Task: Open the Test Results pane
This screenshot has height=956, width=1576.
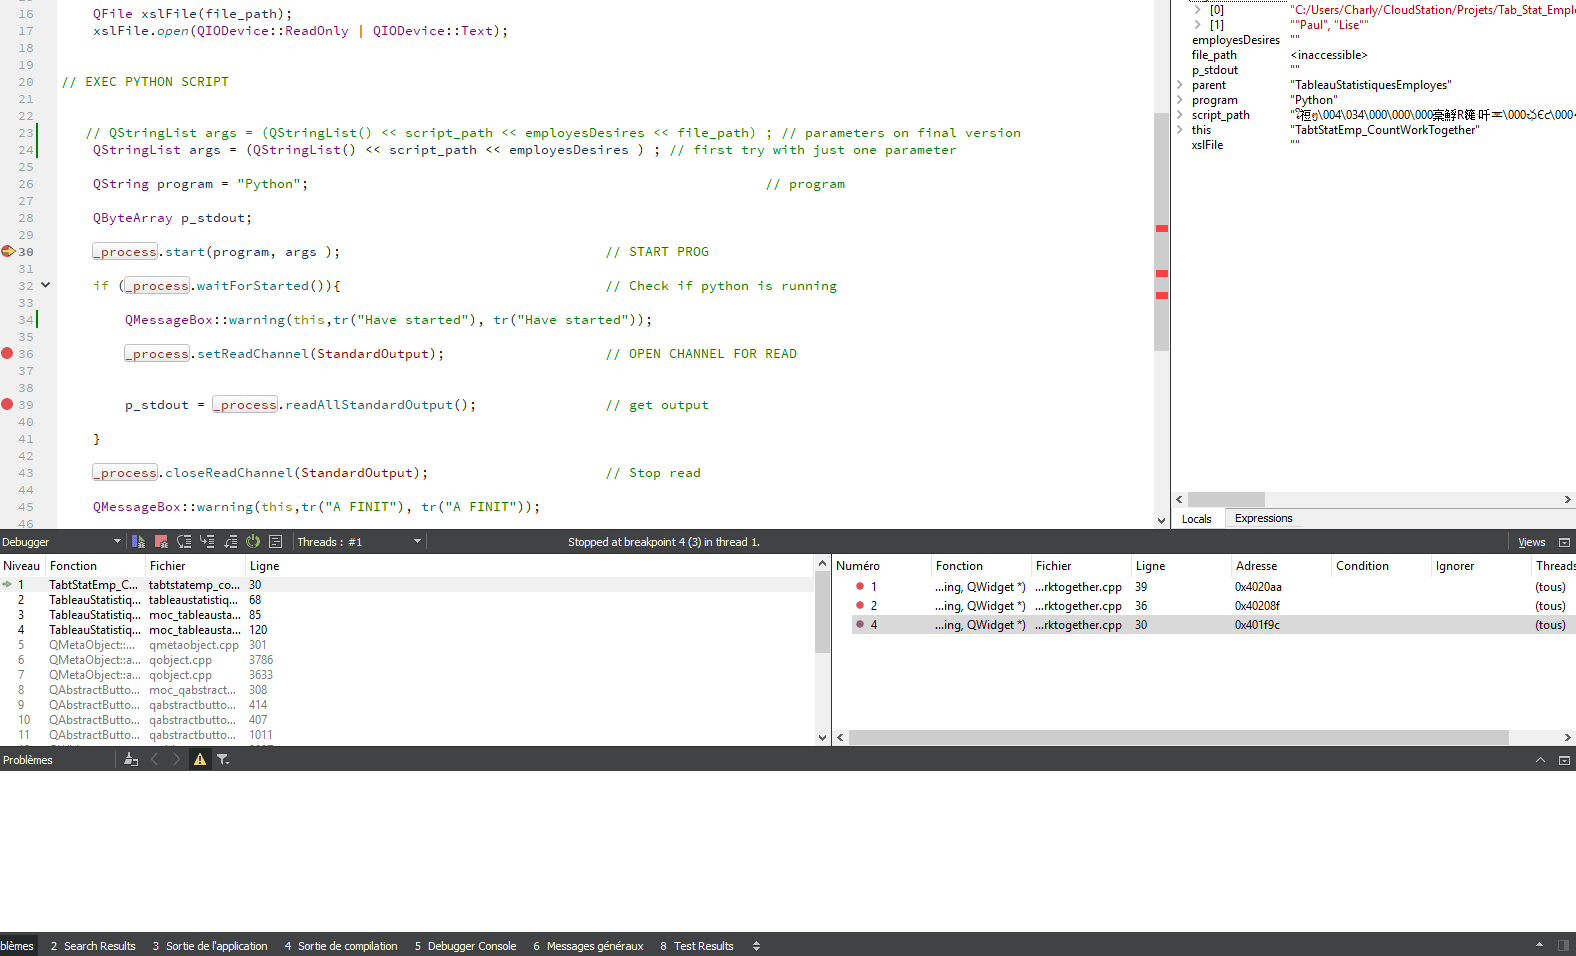Action: [x=697, y=946]
